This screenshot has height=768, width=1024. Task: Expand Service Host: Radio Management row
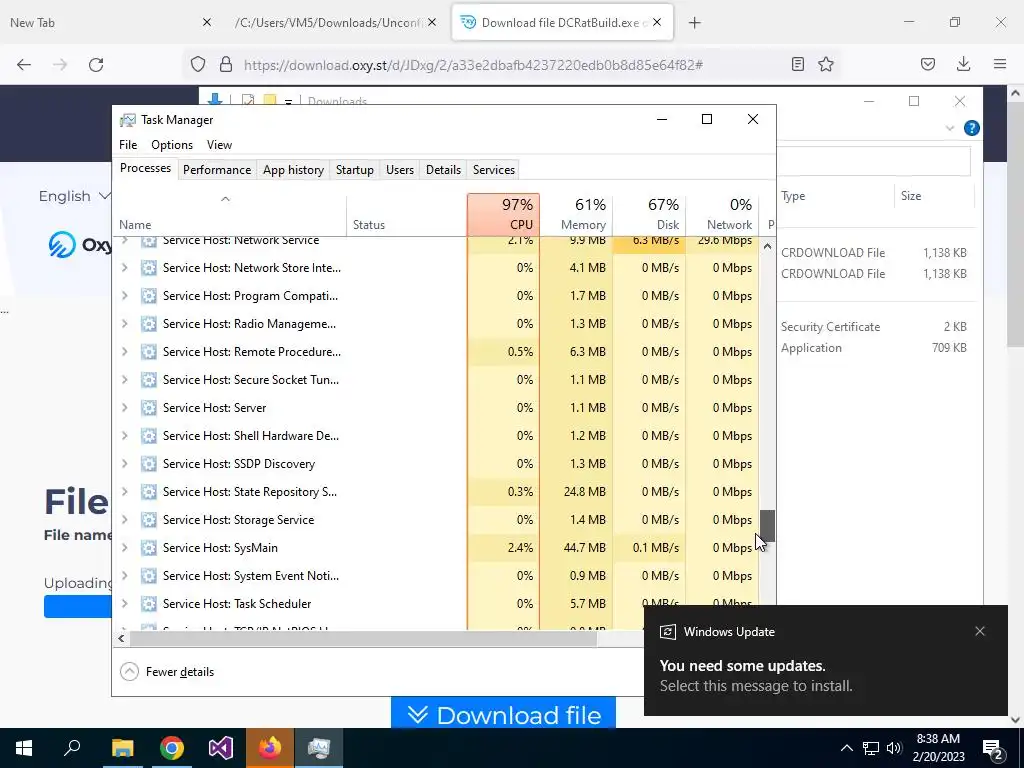tap(124, 324)
